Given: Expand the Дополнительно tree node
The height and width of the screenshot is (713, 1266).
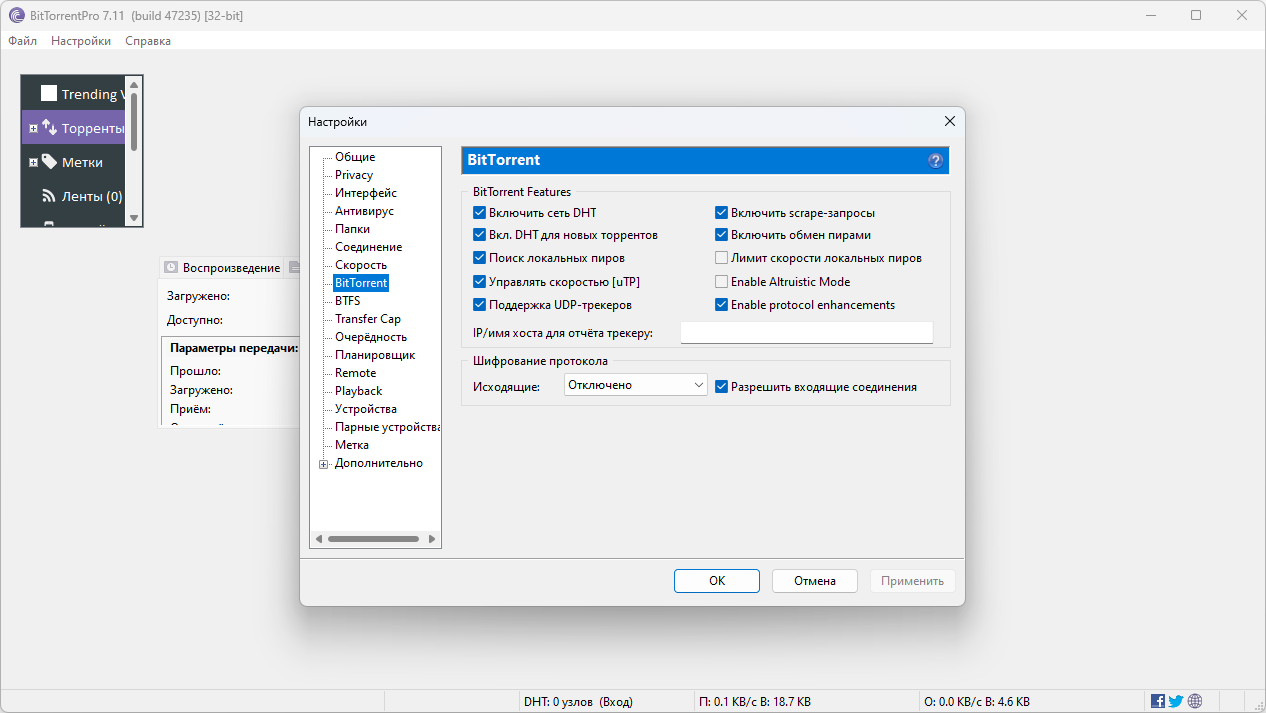Looking at the screenshot, I should tap(323, 463).
